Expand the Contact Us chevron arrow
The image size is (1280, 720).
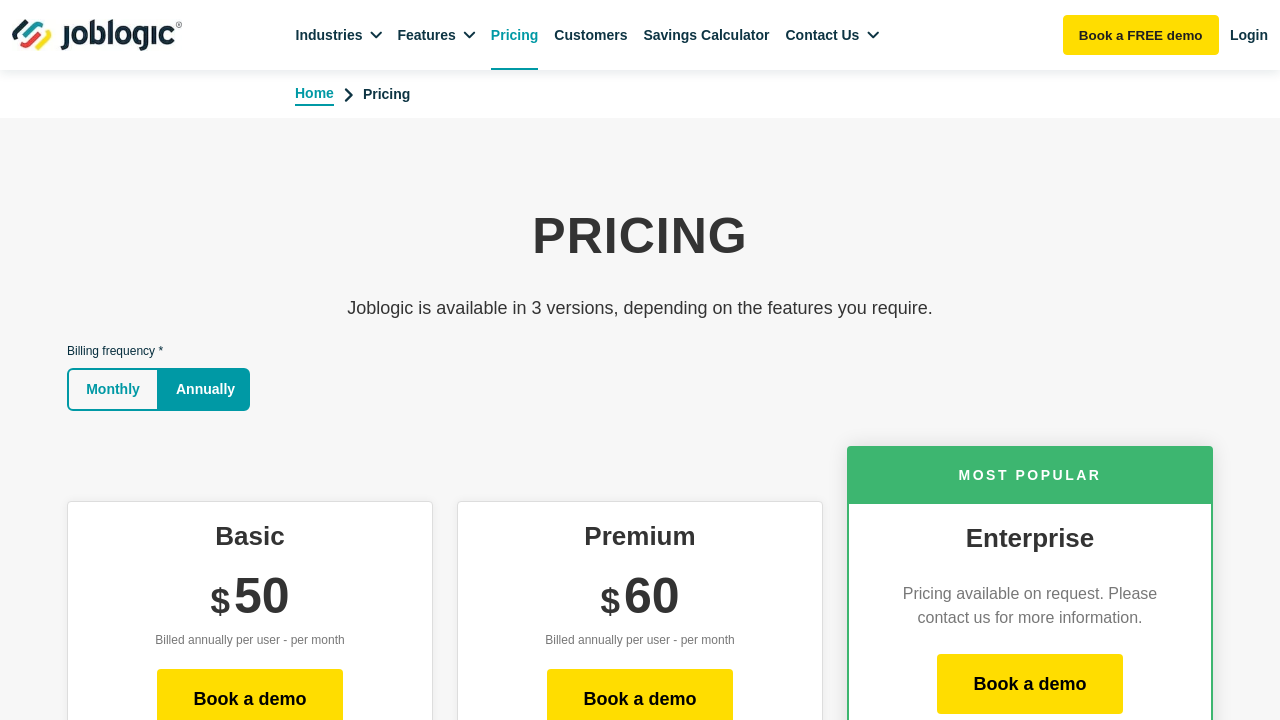(x=873, y=35)
